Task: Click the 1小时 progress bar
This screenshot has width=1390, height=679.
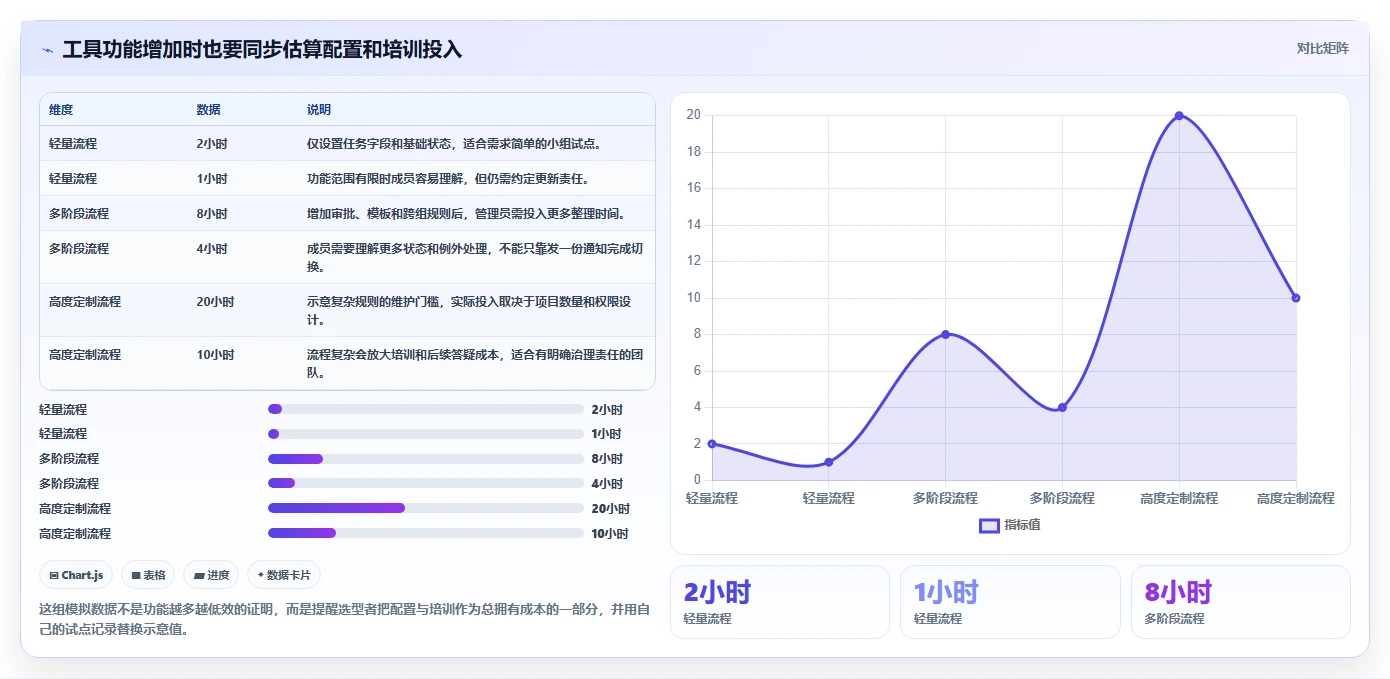Action: (x=426, y=434)
